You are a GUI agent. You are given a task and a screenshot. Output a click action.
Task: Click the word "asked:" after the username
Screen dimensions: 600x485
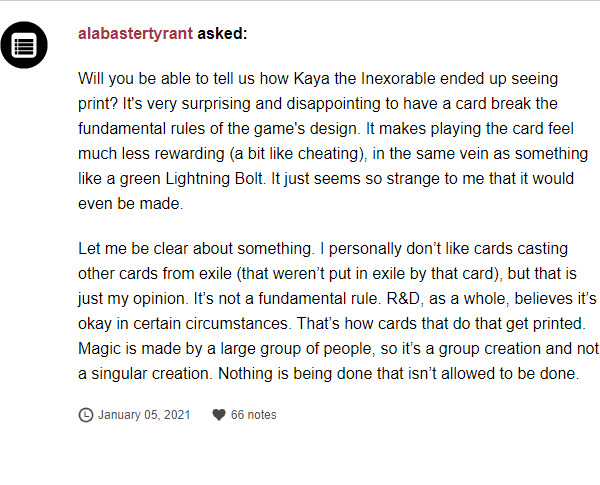pos(222,33)
